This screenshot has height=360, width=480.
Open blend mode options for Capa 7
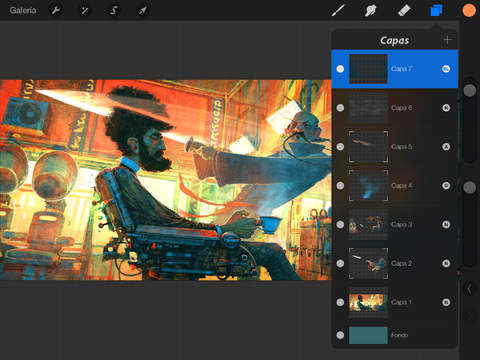pos(446,69)
